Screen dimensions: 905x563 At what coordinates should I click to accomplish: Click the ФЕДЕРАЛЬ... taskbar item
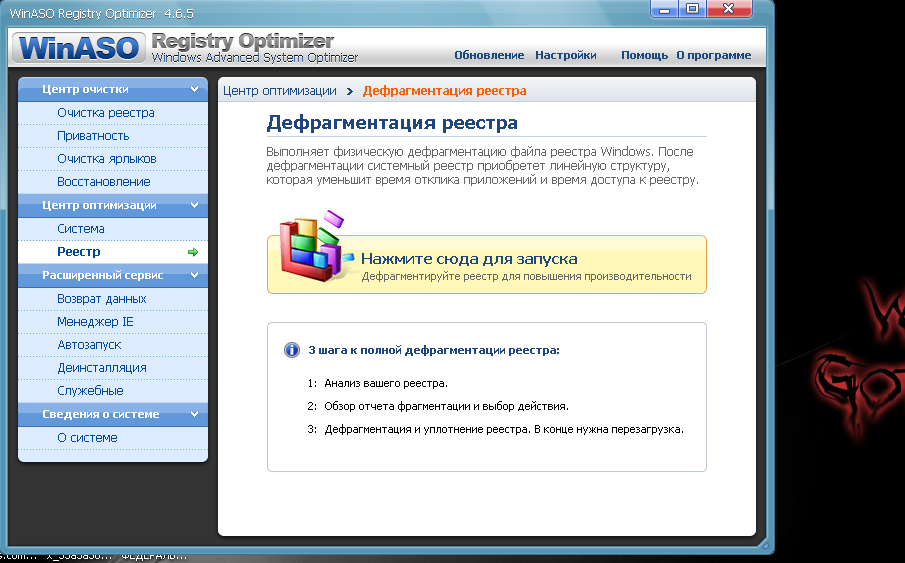(x=154, y=557)
